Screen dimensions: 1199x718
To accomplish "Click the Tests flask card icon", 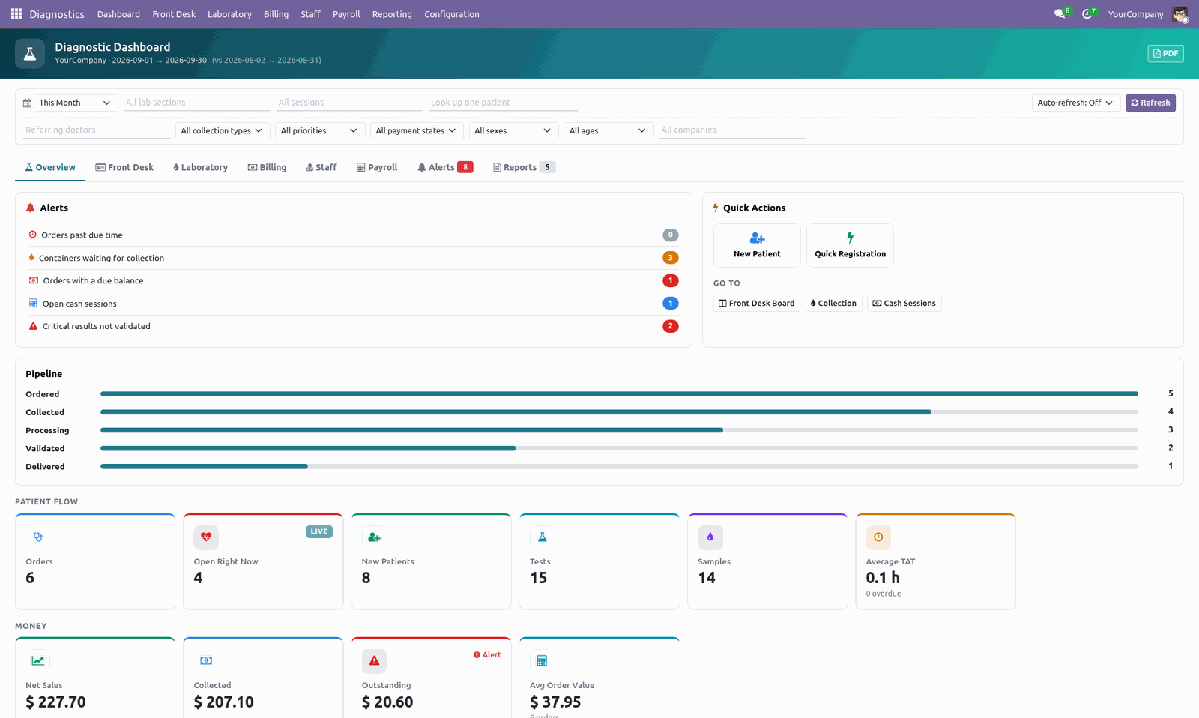I will coord(542,537).
